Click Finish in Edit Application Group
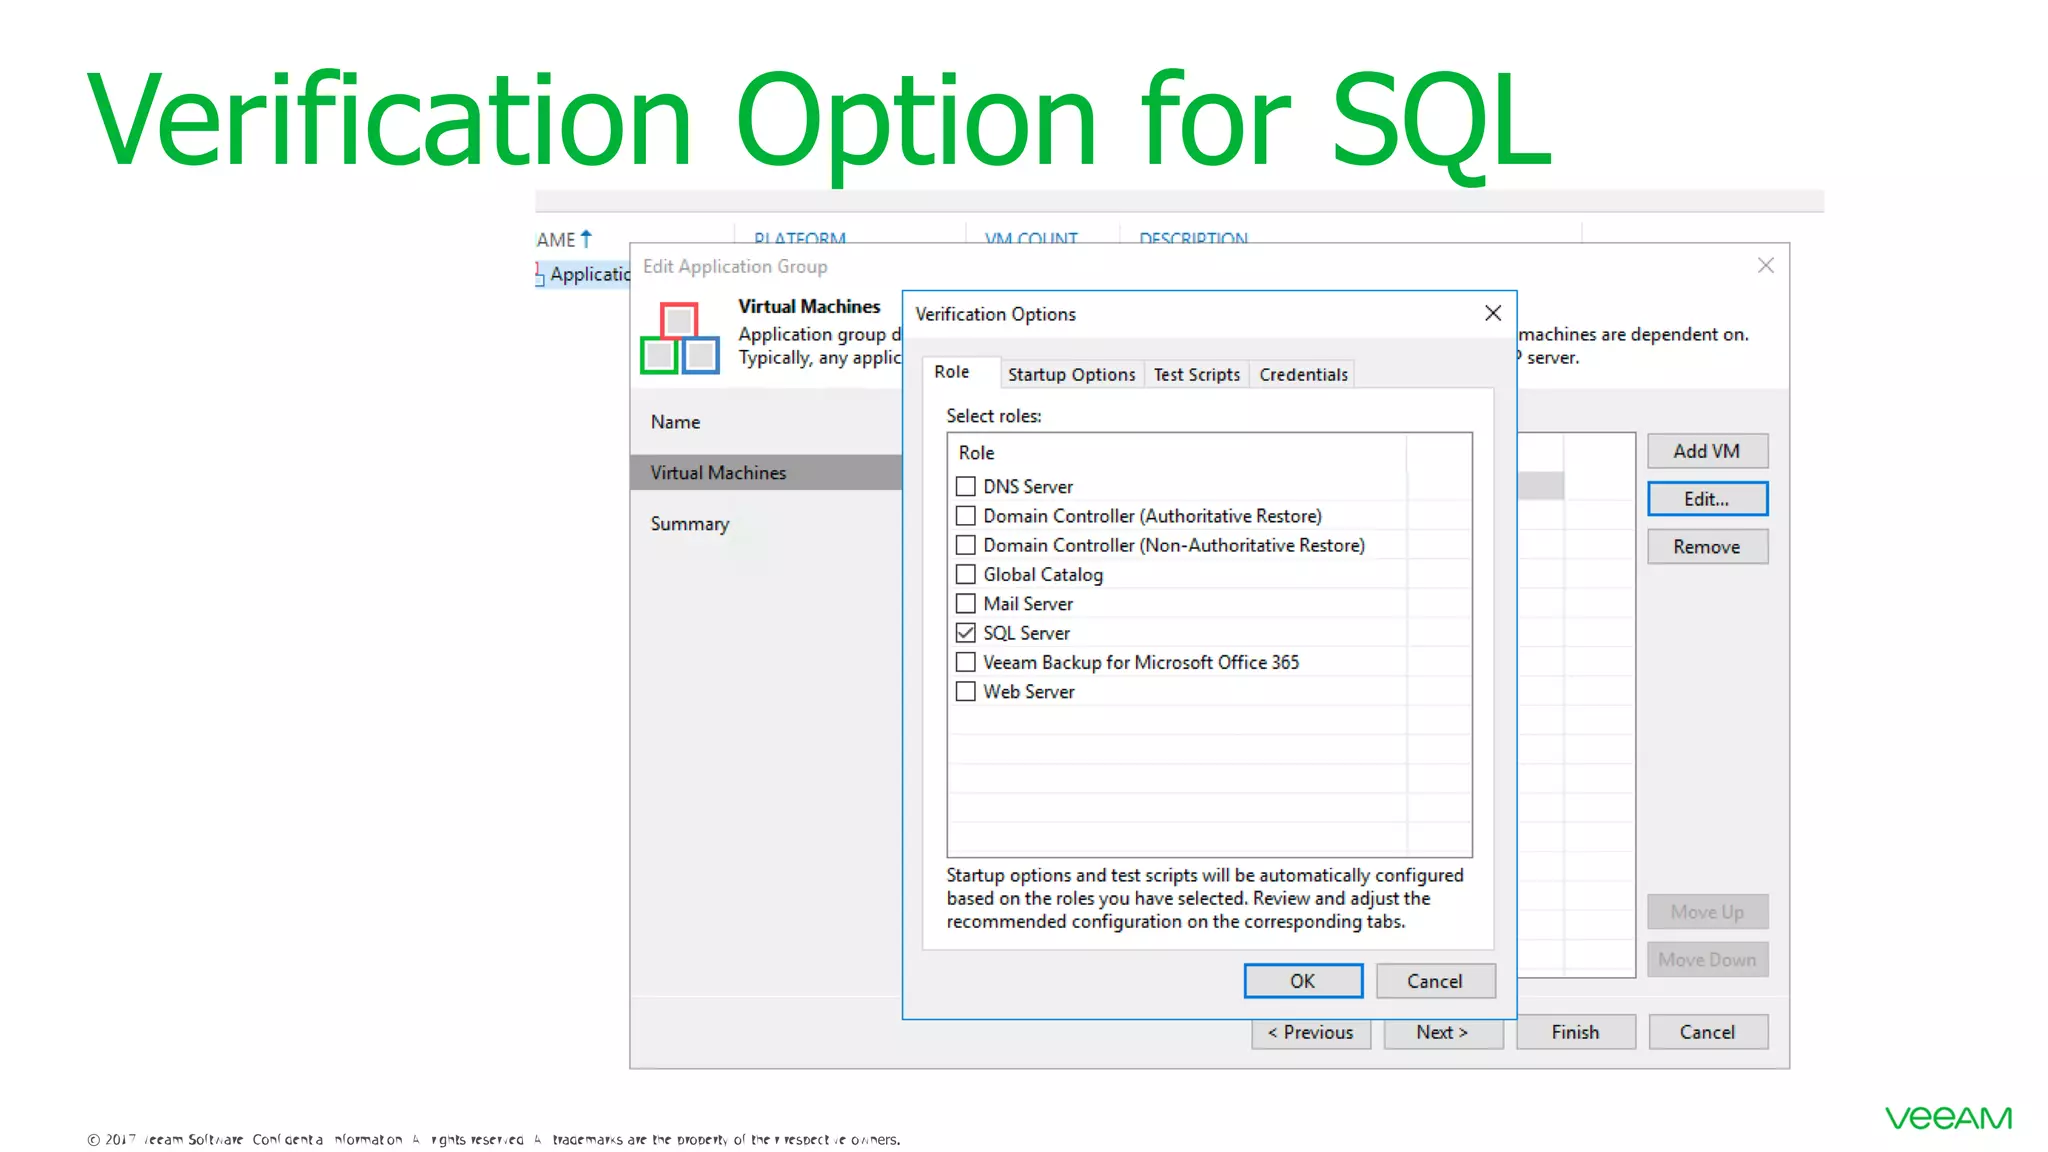 coord(1575,1032)
